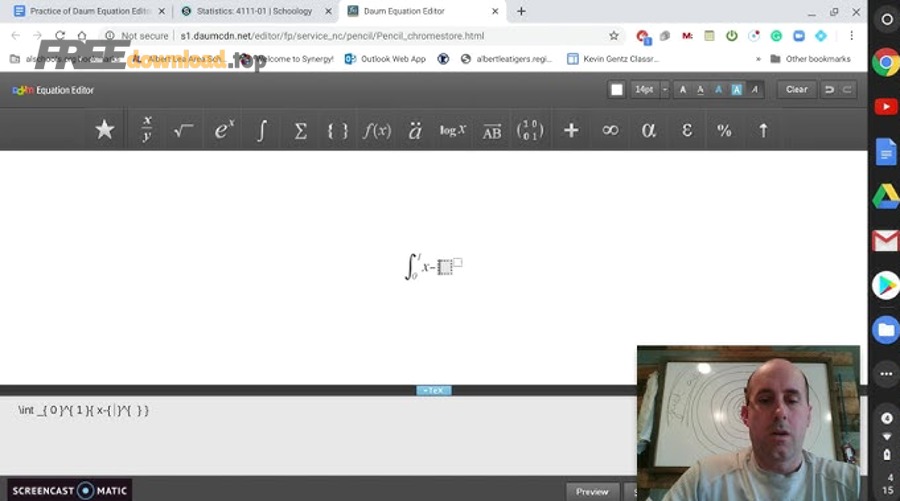Open the square root symbol palette
The height and width of the screenshot is (501, 900).
(184, 130)
